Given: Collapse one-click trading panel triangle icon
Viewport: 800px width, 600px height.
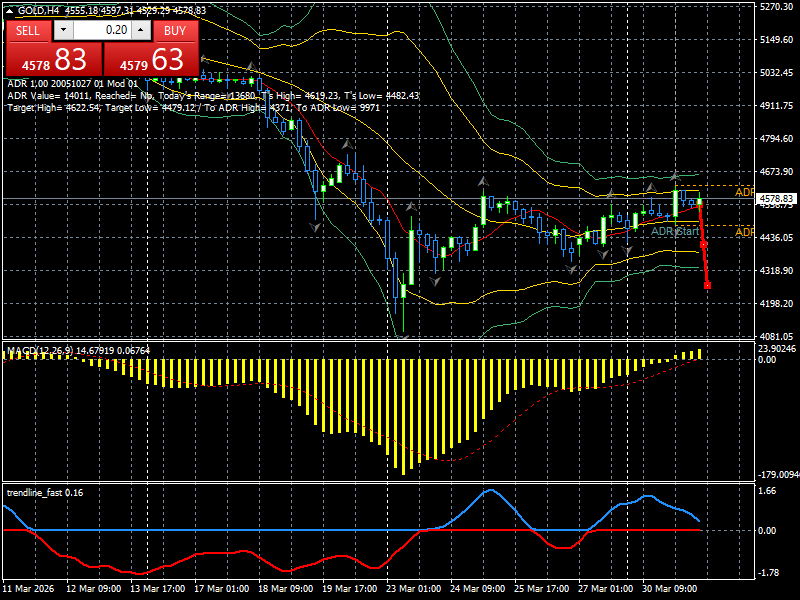Looking at the screenshot, I should 10,10.
